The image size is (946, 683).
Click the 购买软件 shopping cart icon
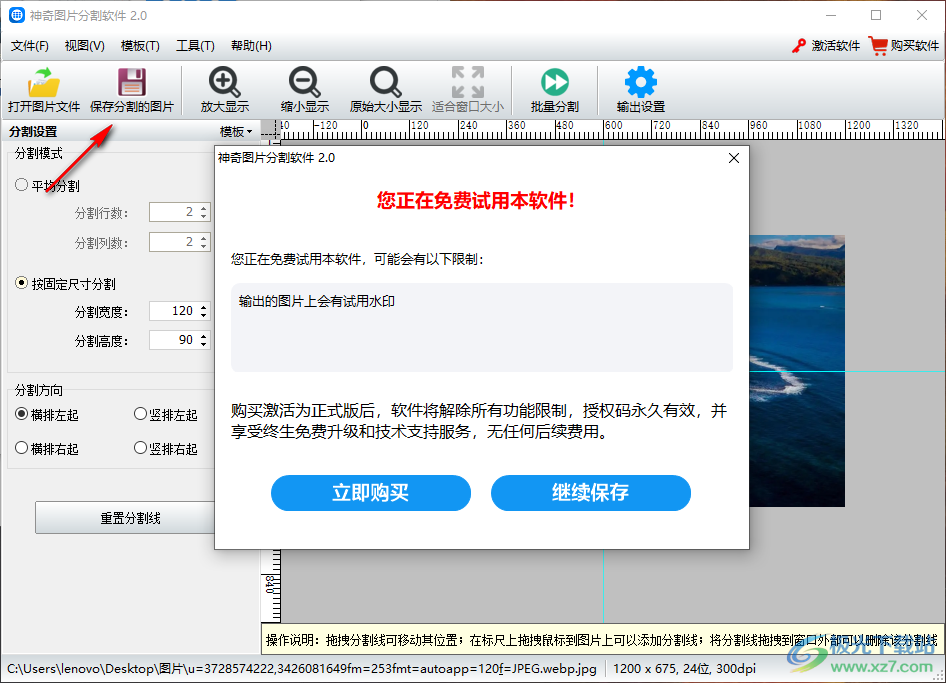(878, 46)
